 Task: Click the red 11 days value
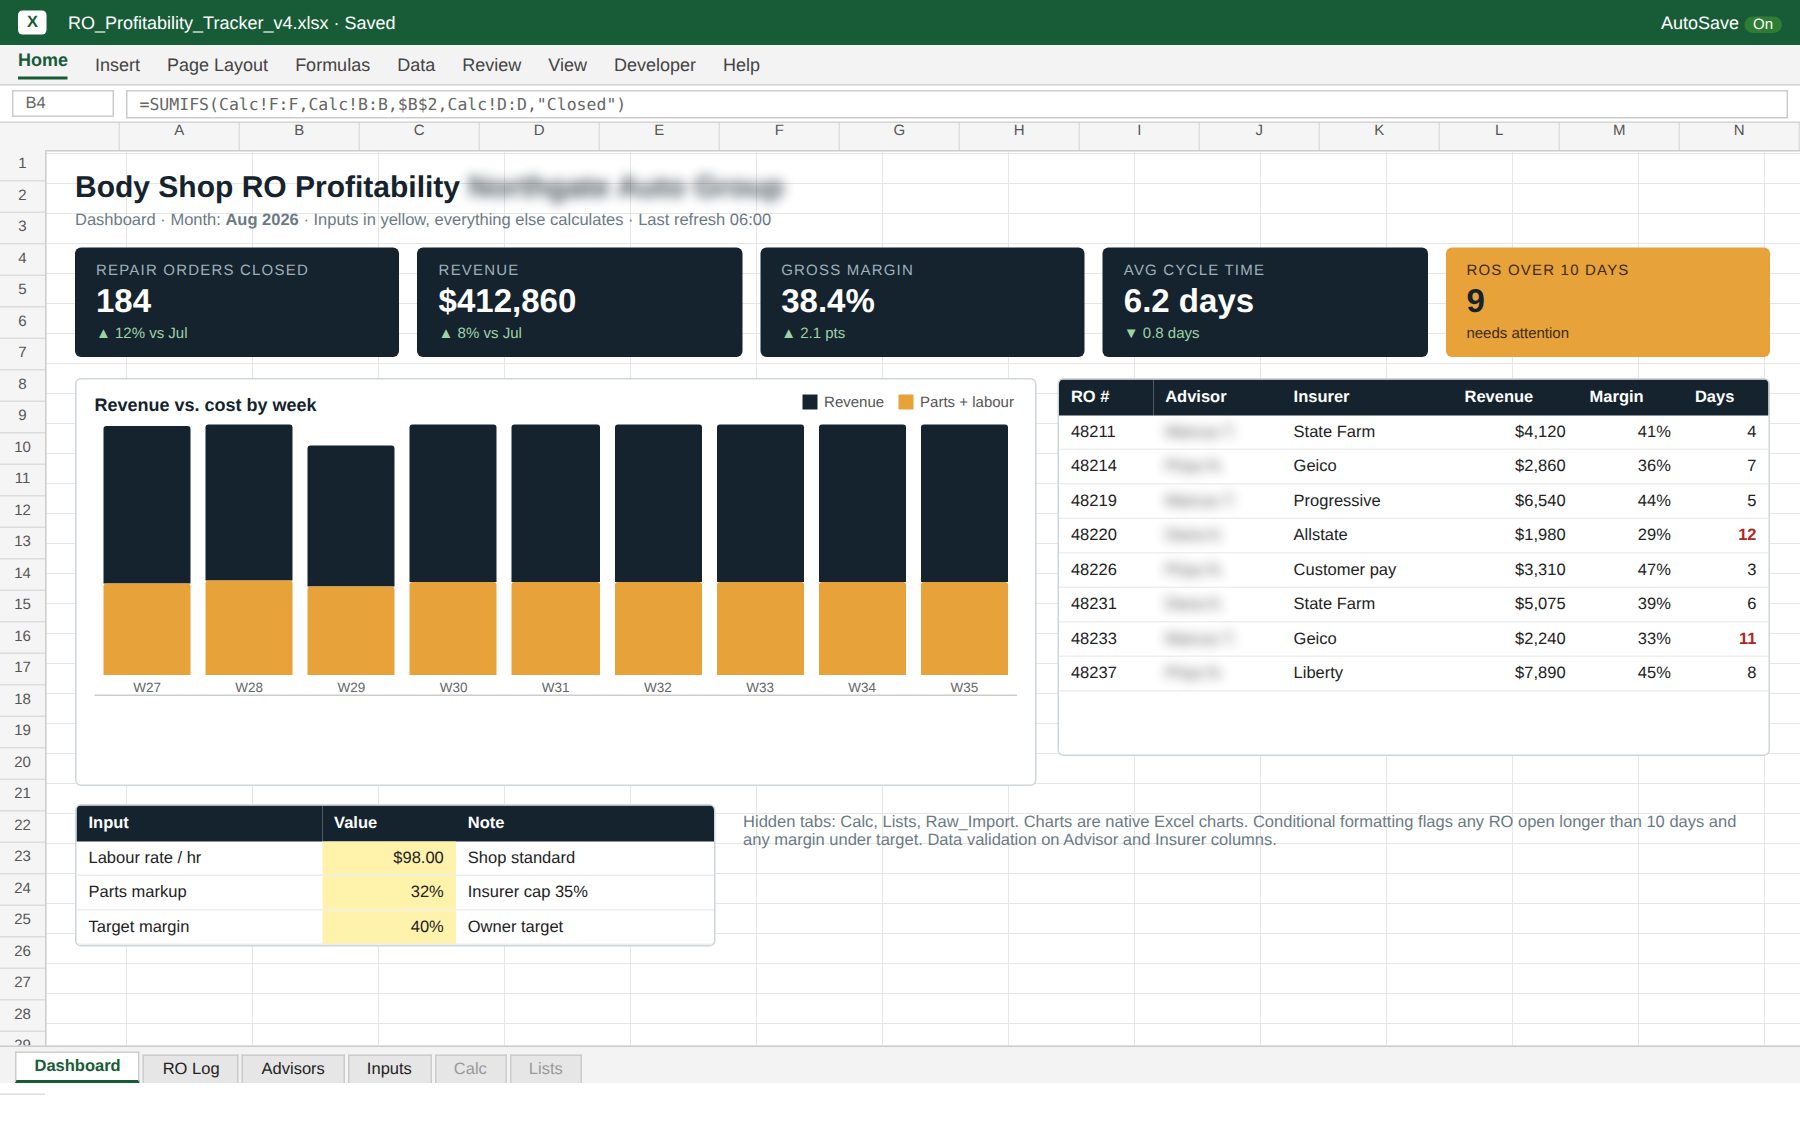coord(1747,638)
